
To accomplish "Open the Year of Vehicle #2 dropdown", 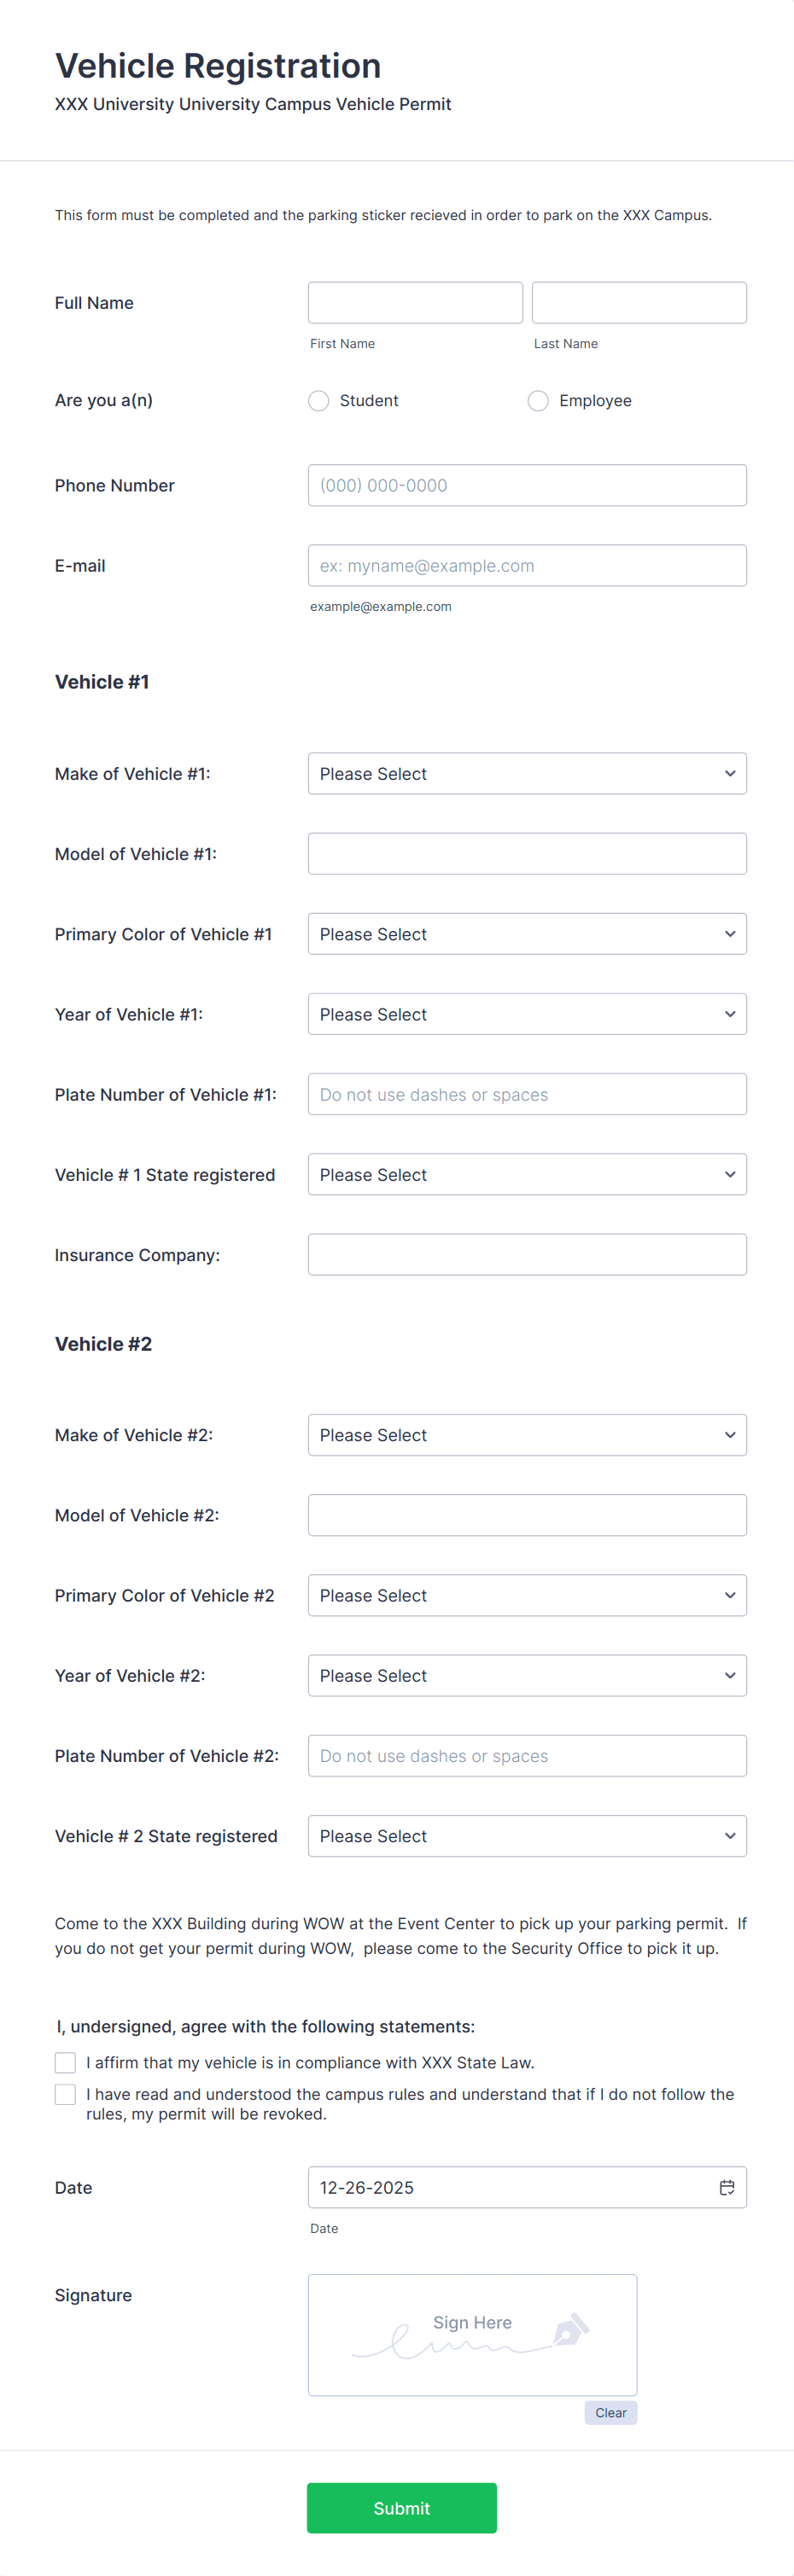I will 527,1675.
